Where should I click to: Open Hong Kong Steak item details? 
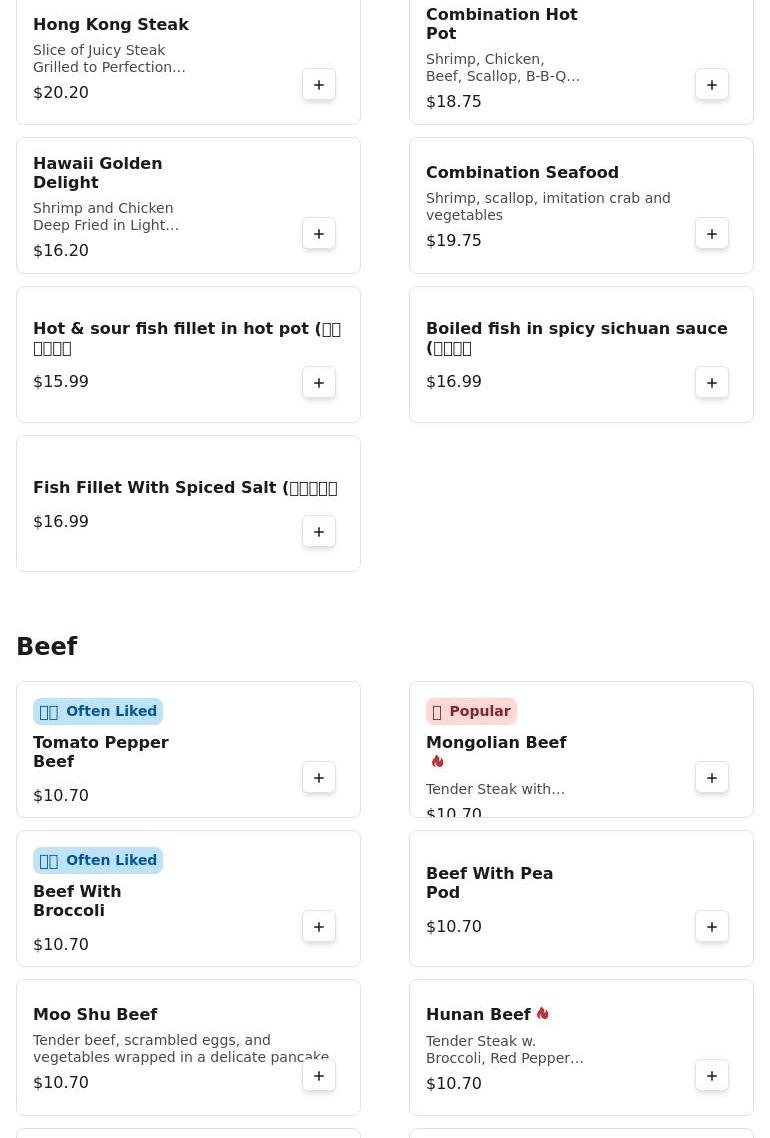(110, 25)
